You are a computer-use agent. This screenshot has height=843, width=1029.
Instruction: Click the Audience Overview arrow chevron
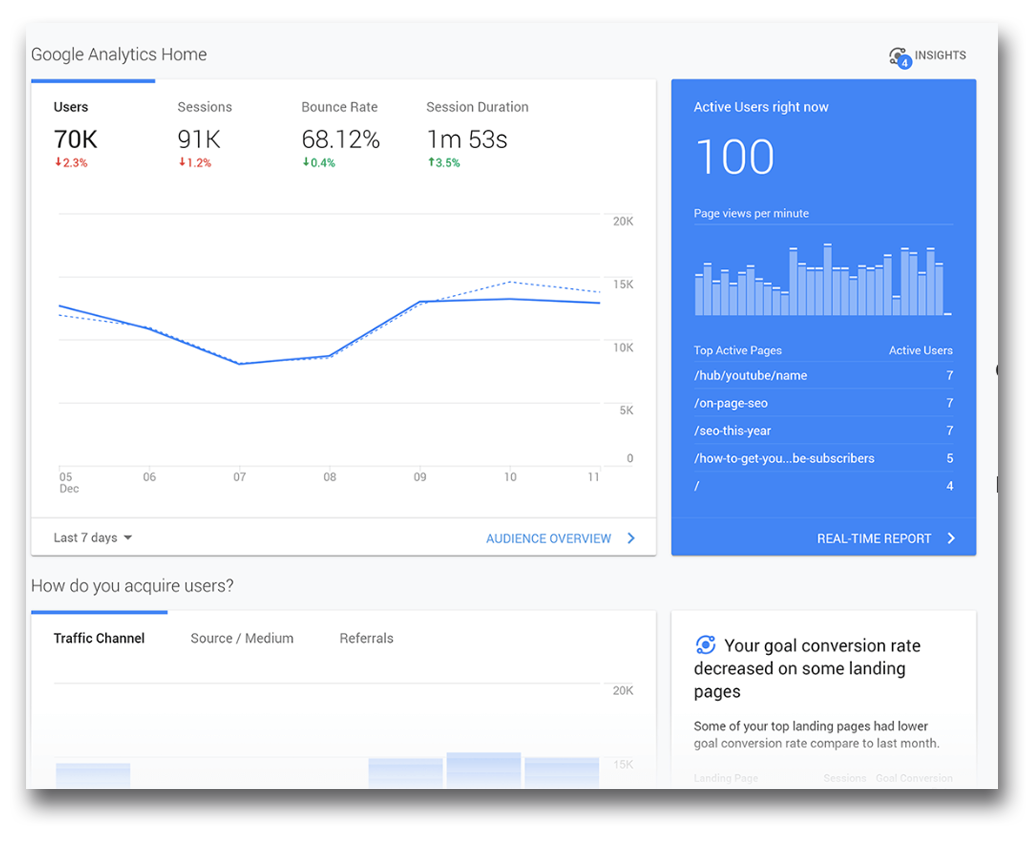(x=631, y=538)
